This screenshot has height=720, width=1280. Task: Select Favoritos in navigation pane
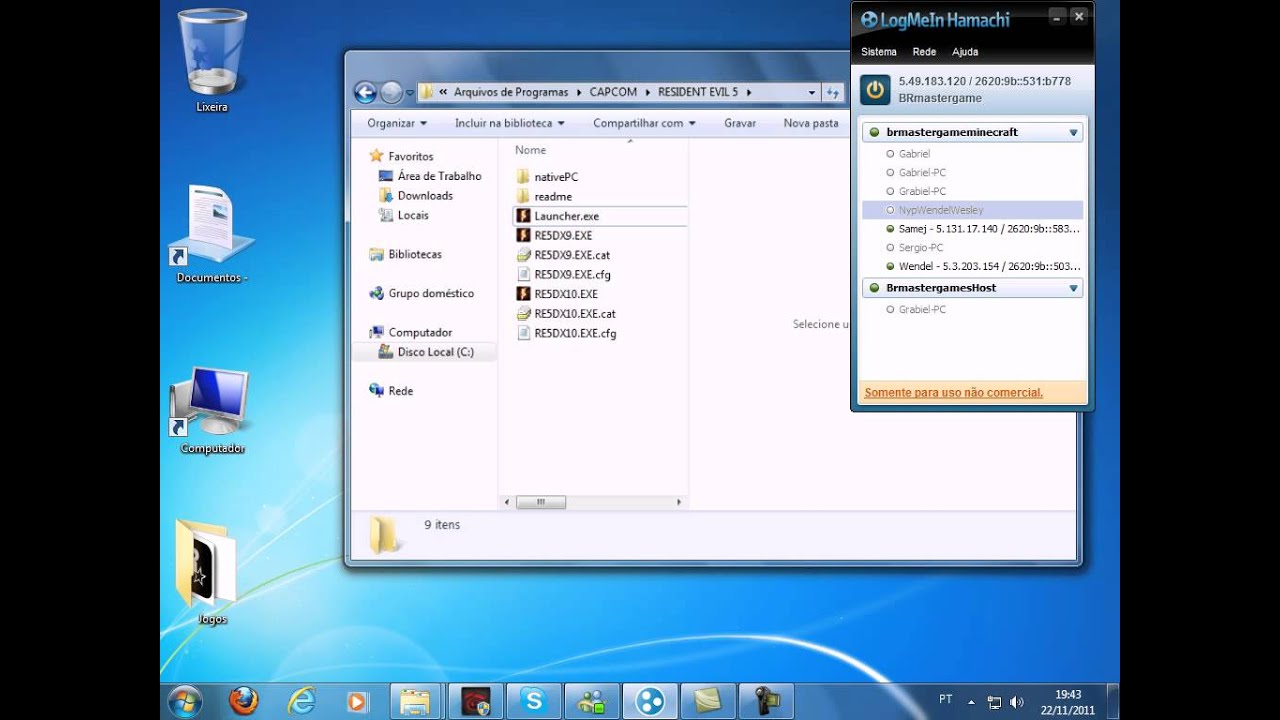point(410,157)
